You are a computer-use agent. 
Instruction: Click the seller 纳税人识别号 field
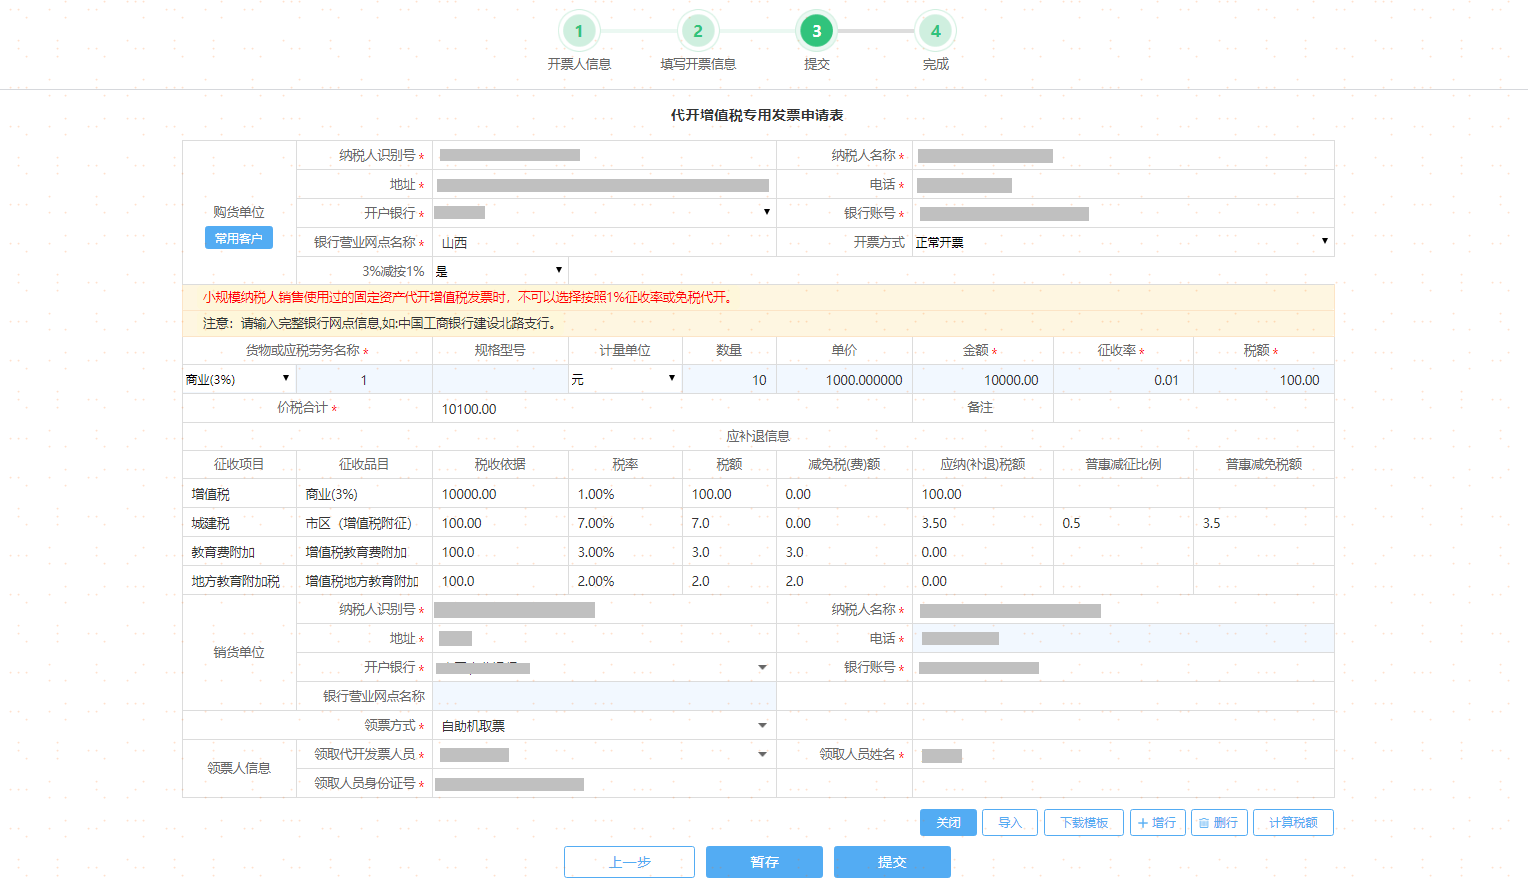[x=604, y=609]
